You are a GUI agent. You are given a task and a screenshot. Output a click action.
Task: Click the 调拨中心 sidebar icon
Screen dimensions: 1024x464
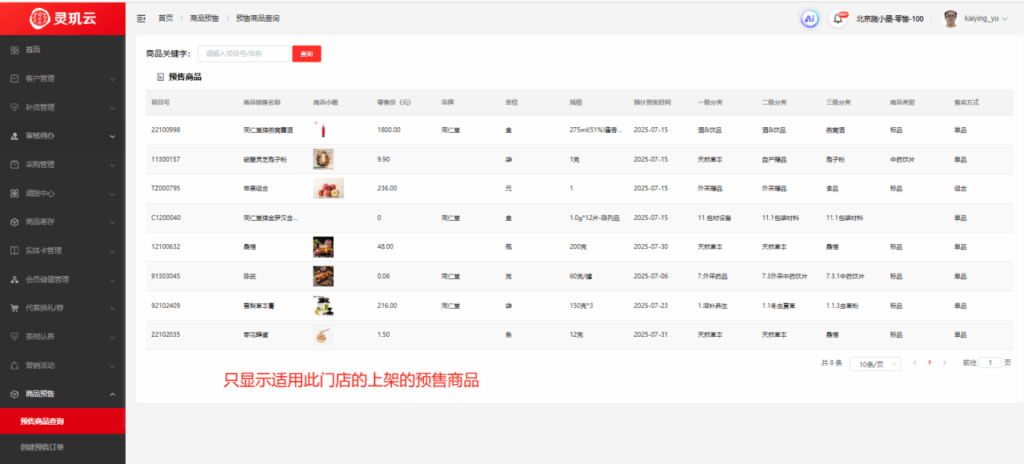coord(14,193)
